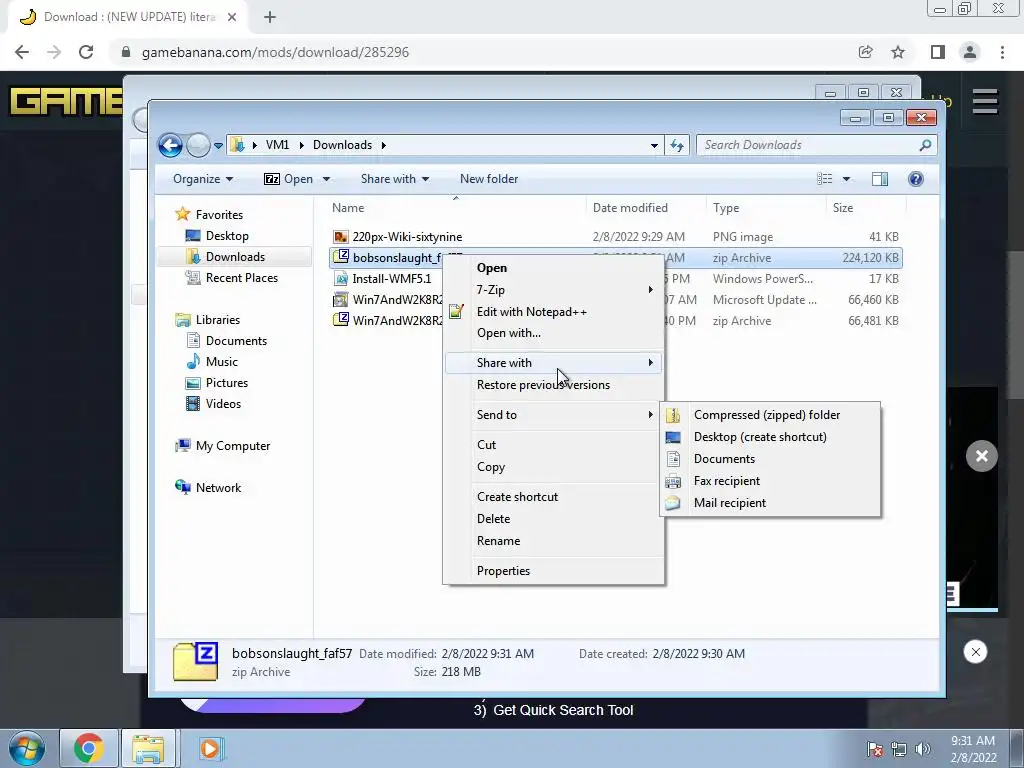
Task: Open the Share with toolbar dropdown
Action: [x=394, y=179]
